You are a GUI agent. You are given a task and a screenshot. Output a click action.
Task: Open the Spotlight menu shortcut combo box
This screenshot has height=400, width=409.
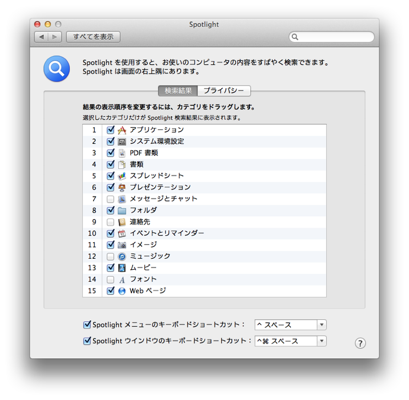[x=290, y=325]
